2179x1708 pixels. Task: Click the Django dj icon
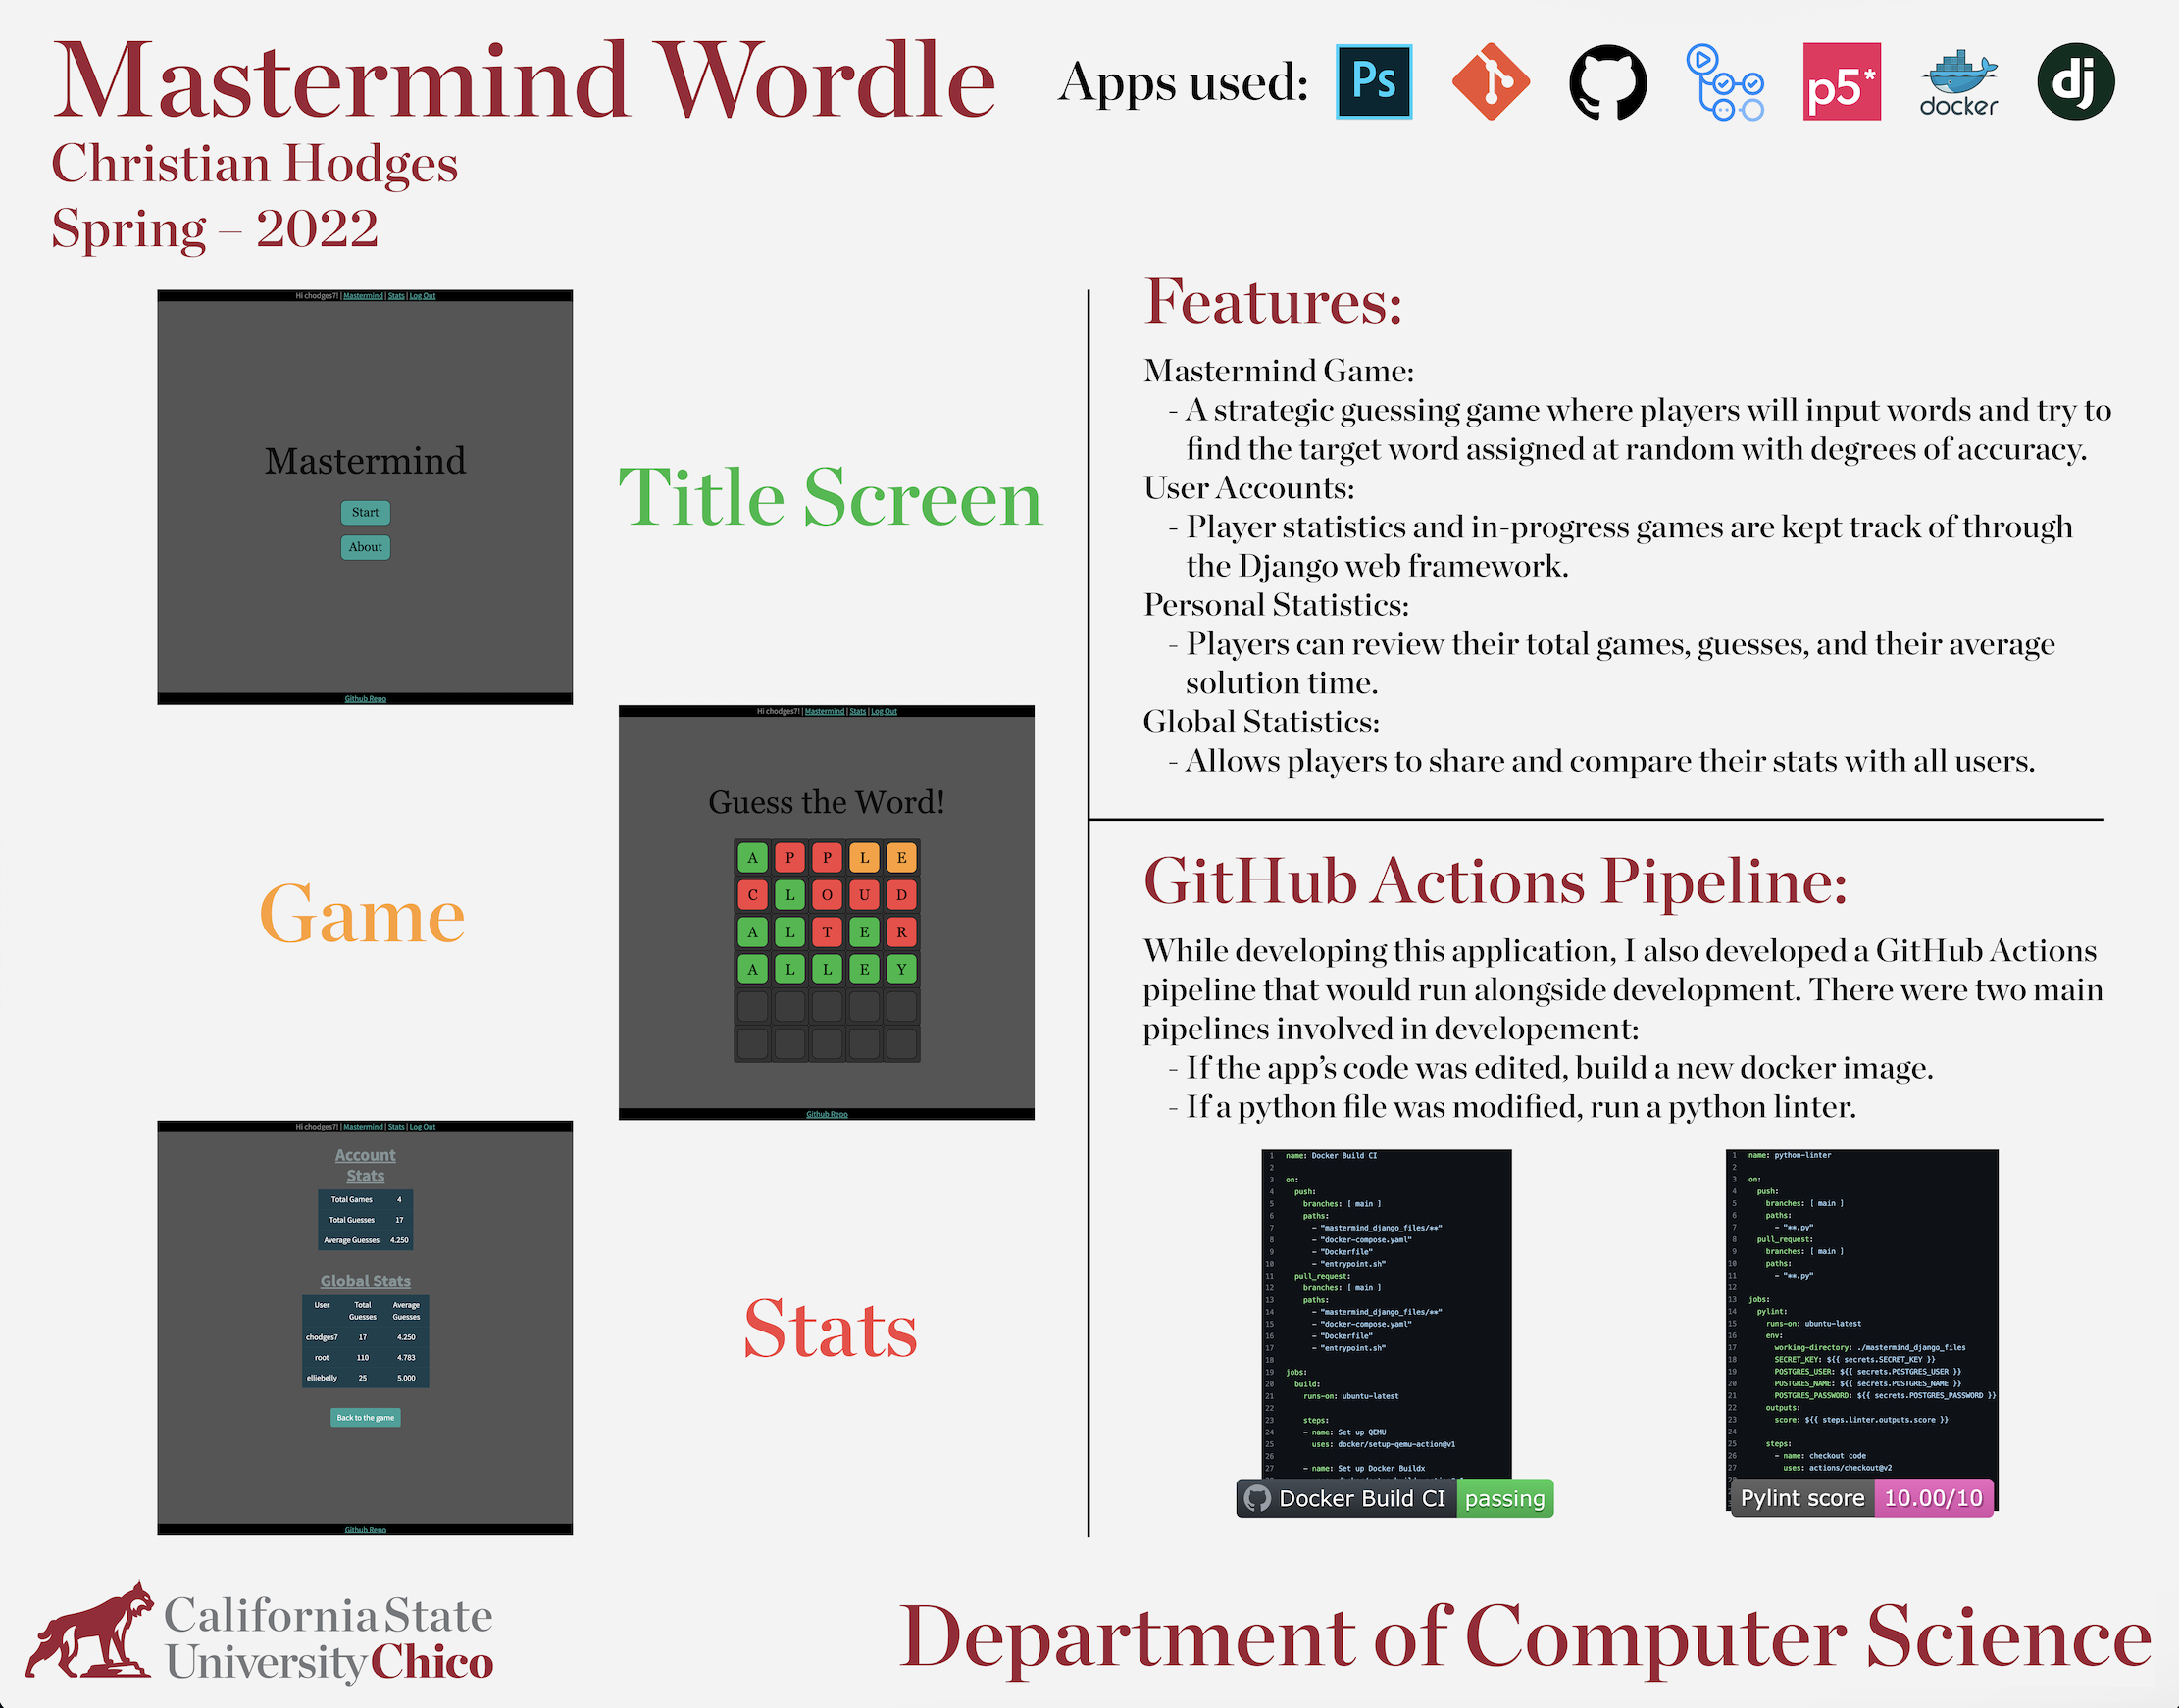click(x=2075, y=82)
